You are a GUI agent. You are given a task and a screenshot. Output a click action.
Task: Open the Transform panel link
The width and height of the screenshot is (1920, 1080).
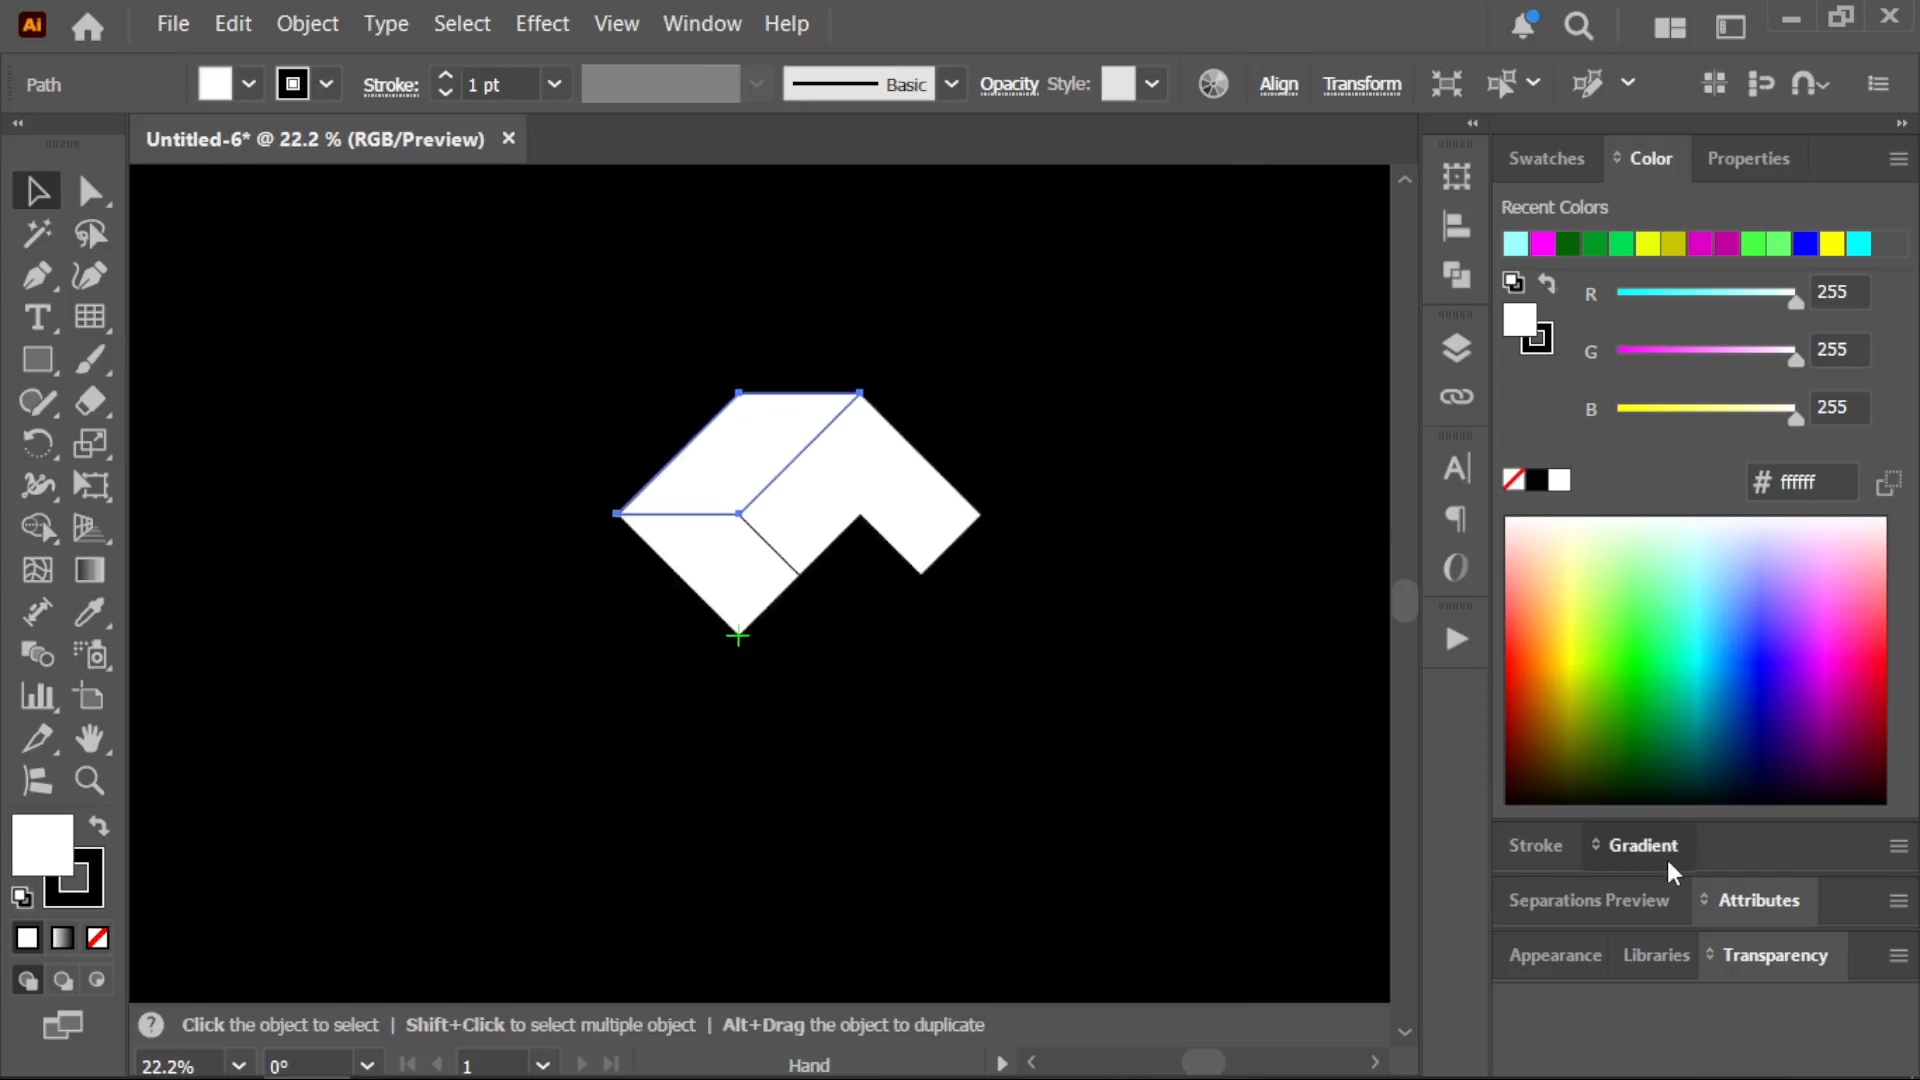tap(1362, 85)
